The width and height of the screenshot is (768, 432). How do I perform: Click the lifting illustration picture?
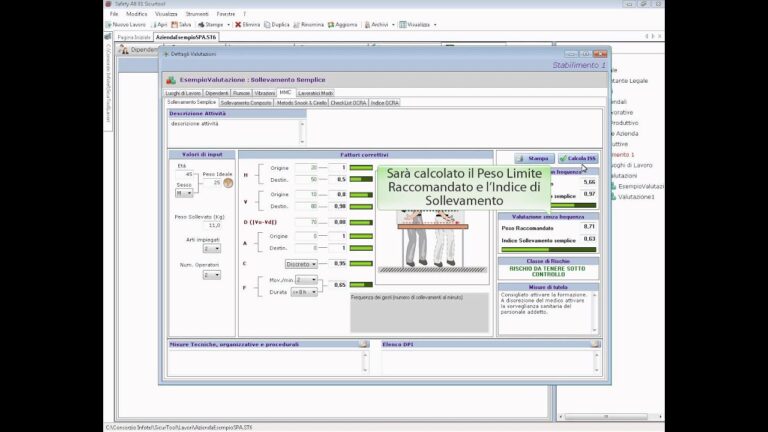(x=432, y=242)
